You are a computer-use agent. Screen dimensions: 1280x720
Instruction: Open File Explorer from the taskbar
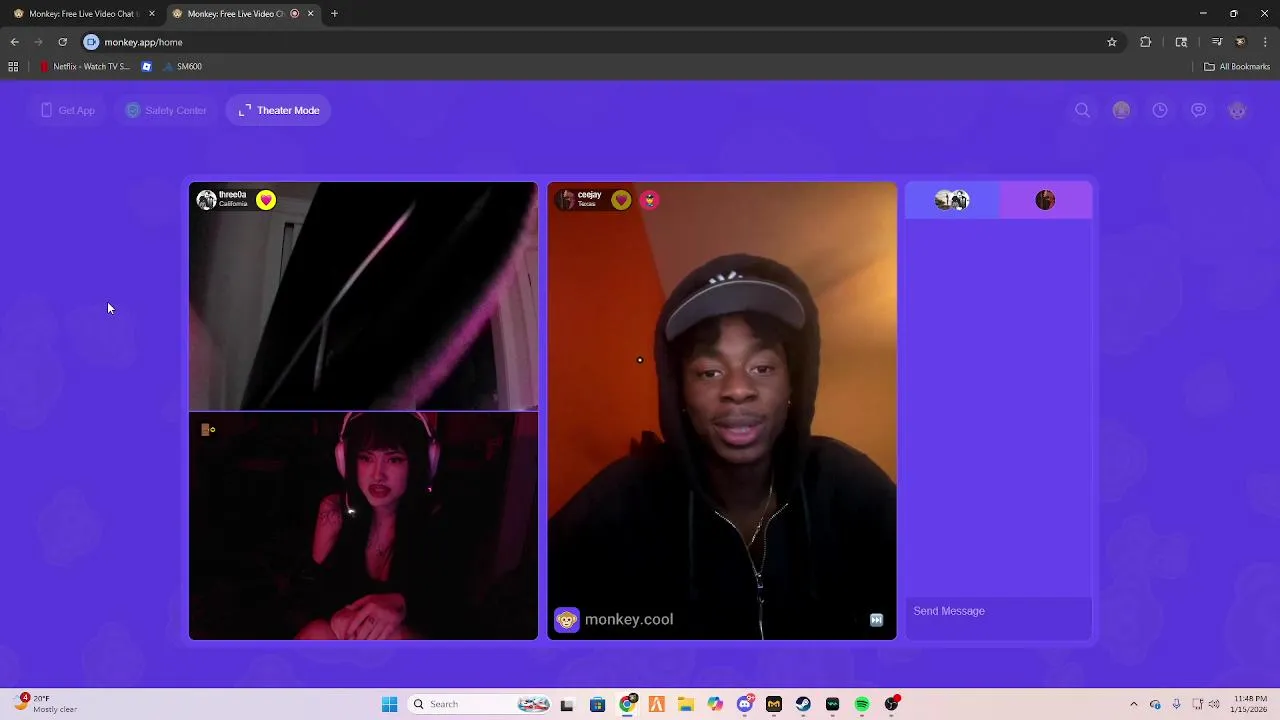[x=686, y=704]
